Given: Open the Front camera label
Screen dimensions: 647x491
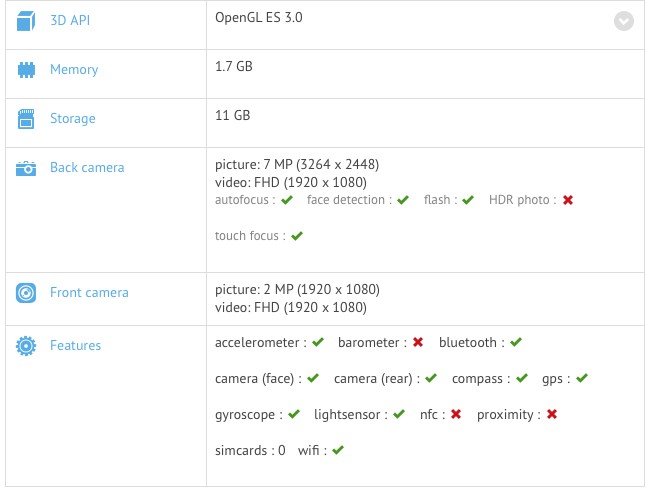Looking at the screenshot, I should (x=89, y=293).
